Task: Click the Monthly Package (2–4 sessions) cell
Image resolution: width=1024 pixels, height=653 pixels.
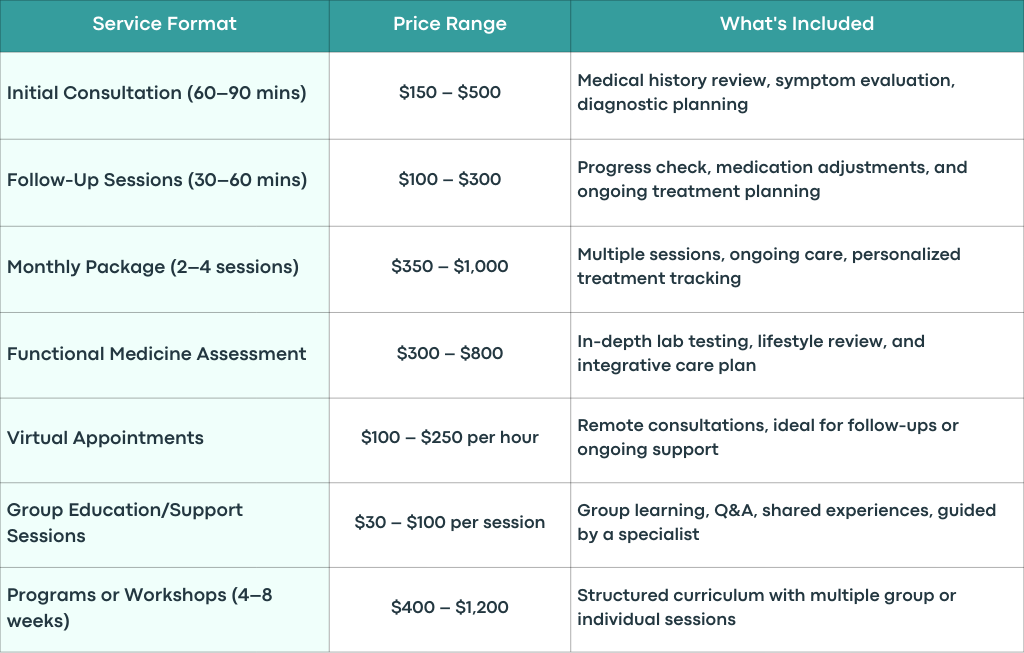Action: point(165,269)
